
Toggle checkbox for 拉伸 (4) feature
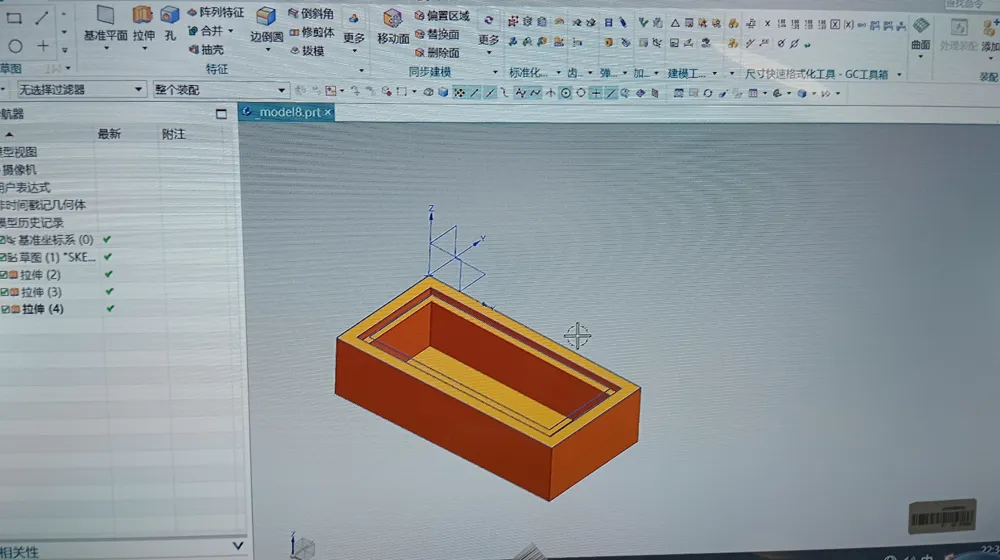click(x=5, y=309)
